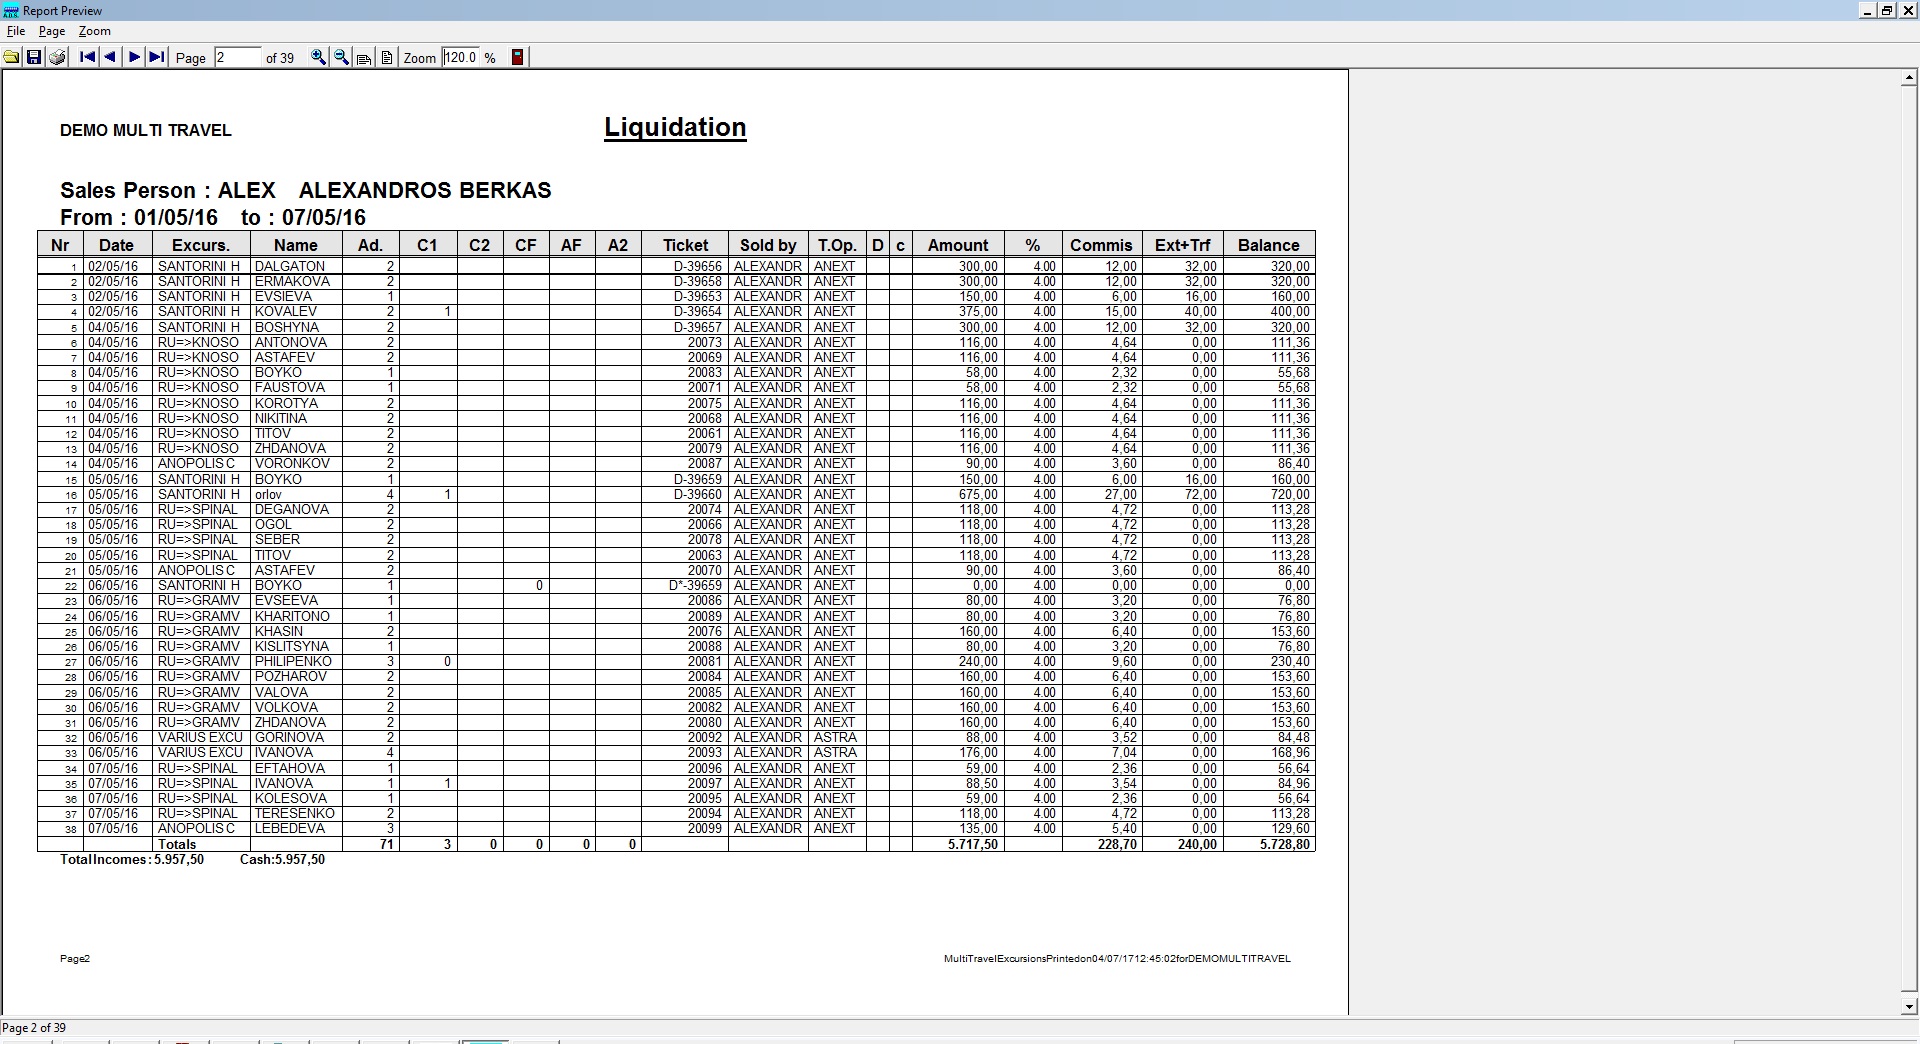
Task: Open the File menu
Action: point(16,31)
